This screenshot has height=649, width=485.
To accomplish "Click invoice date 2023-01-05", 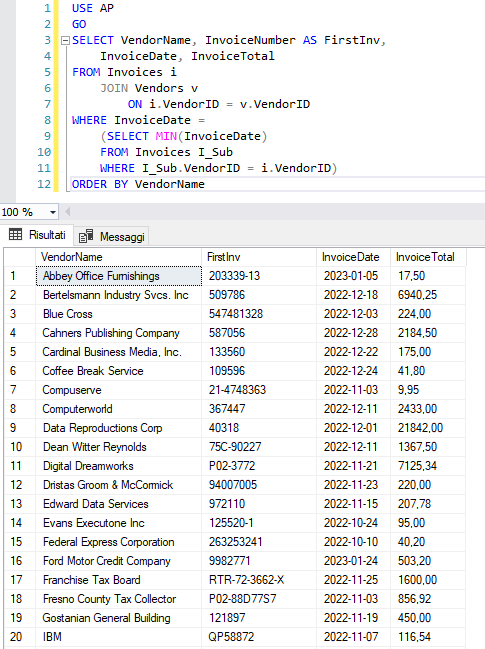I will [x=353, y=276].
